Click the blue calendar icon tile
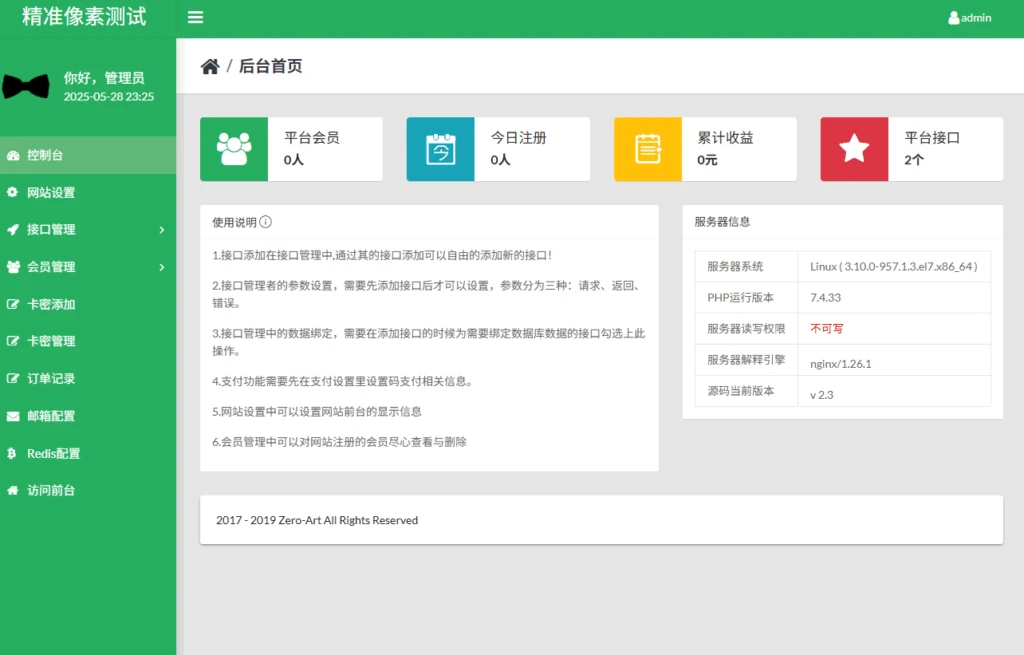Screen dimensions: 1024x655 (x=440, y=149)
